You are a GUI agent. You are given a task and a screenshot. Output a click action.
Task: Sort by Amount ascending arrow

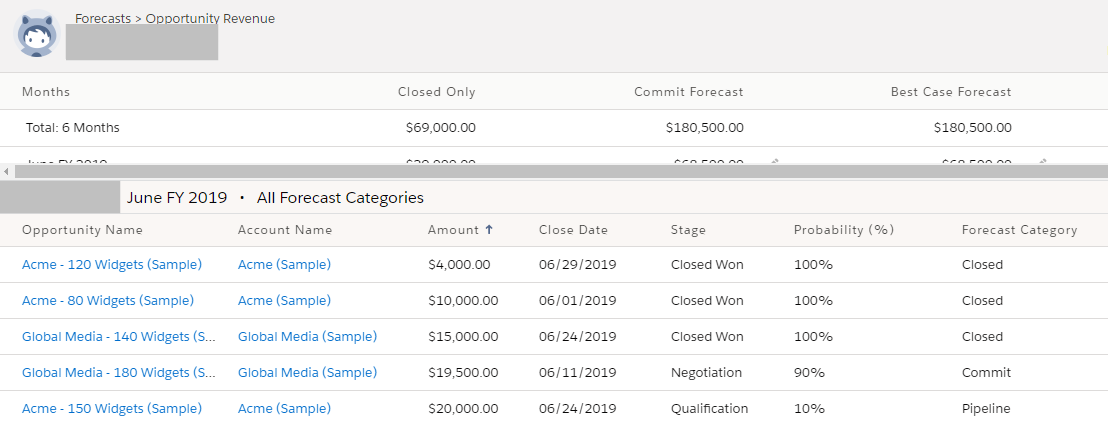[x=489, y=230]
